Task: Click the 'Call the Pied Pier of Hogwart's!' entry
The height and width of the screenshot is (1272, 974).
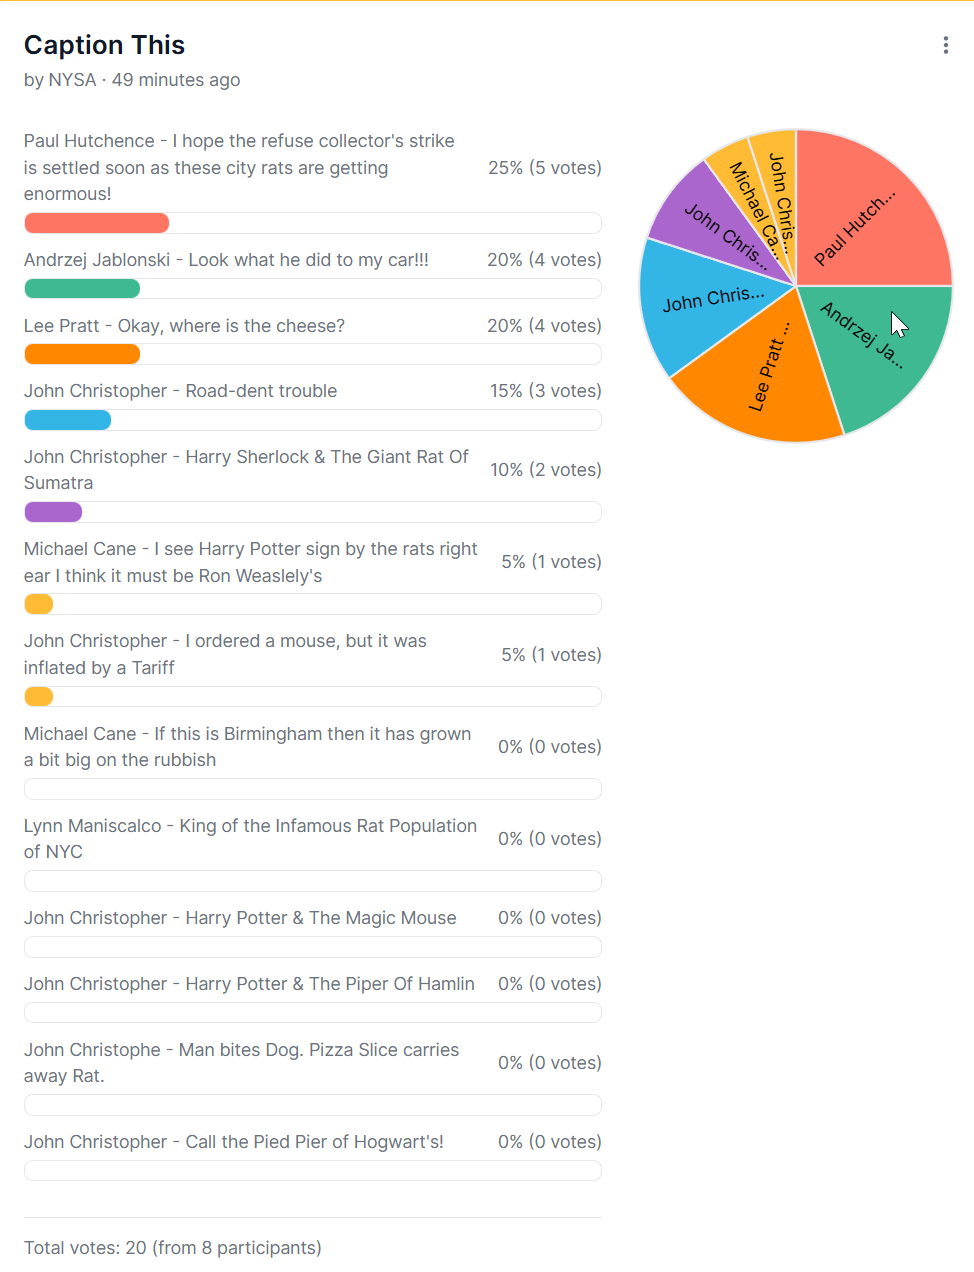Action: click(233, 1141)
